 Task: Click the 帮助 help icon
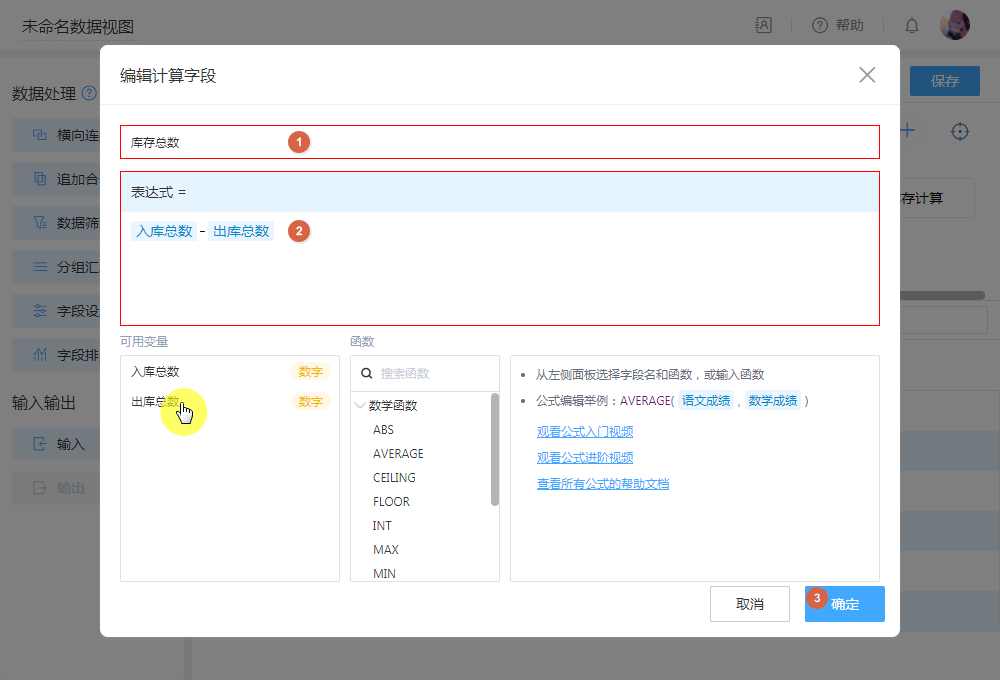point(820,26)
